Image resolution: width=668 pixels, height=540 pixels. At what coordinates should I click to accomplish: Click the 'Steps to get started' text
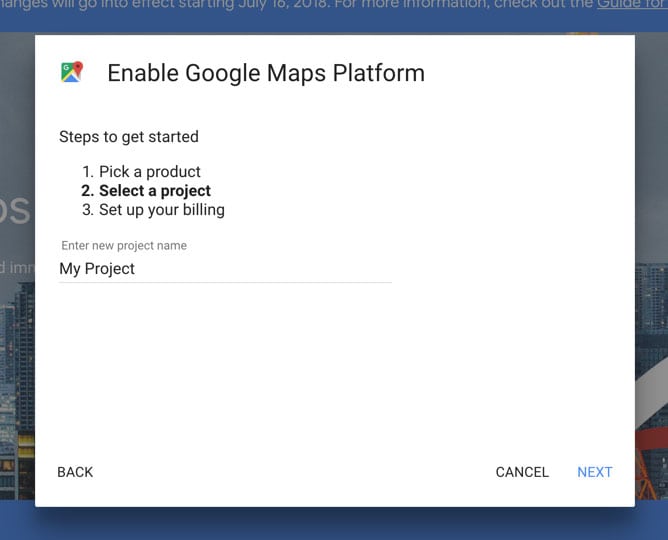coord(129,137)
